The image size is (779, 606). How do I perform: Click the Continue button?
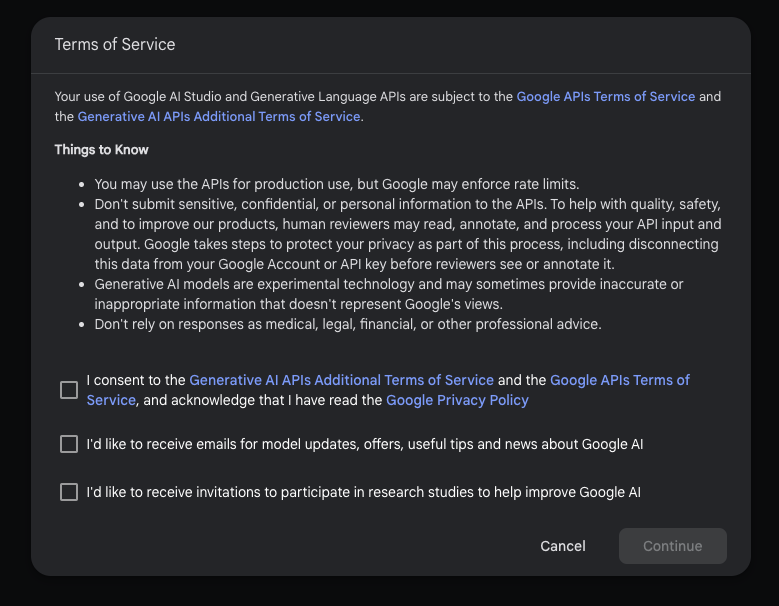(672, 546)
